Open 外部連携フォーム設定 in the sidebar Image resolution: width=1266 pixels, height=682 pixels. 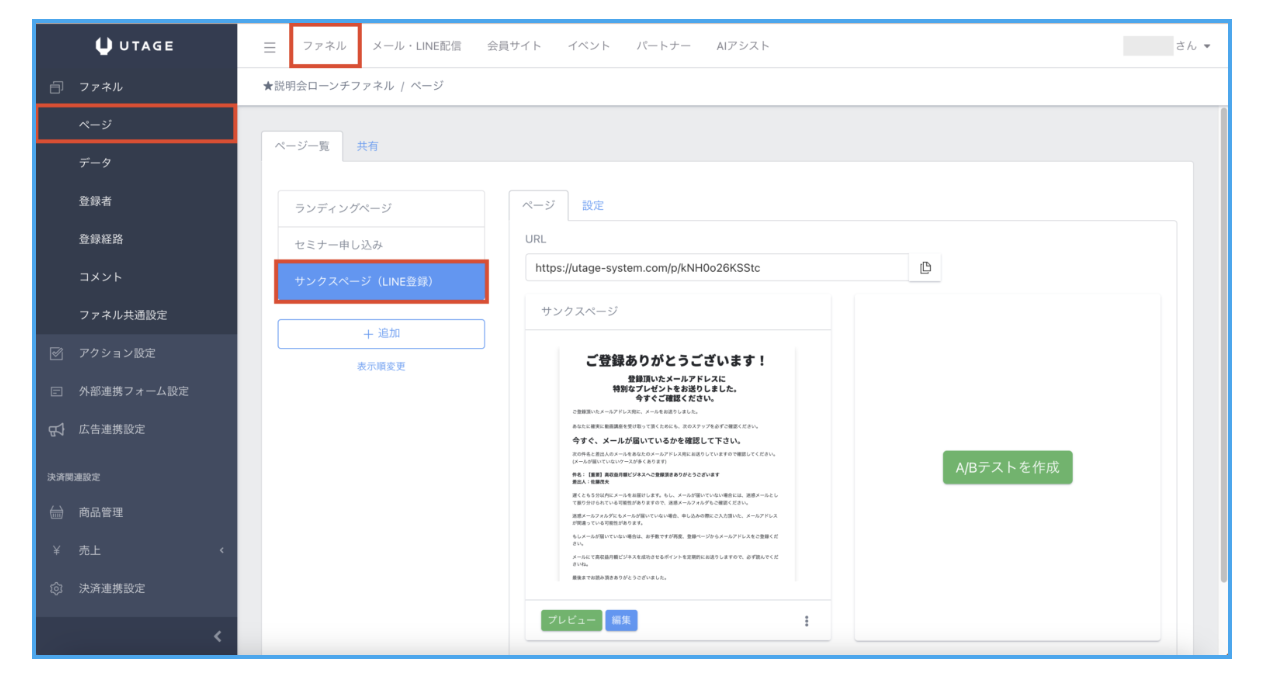[133, 391]
